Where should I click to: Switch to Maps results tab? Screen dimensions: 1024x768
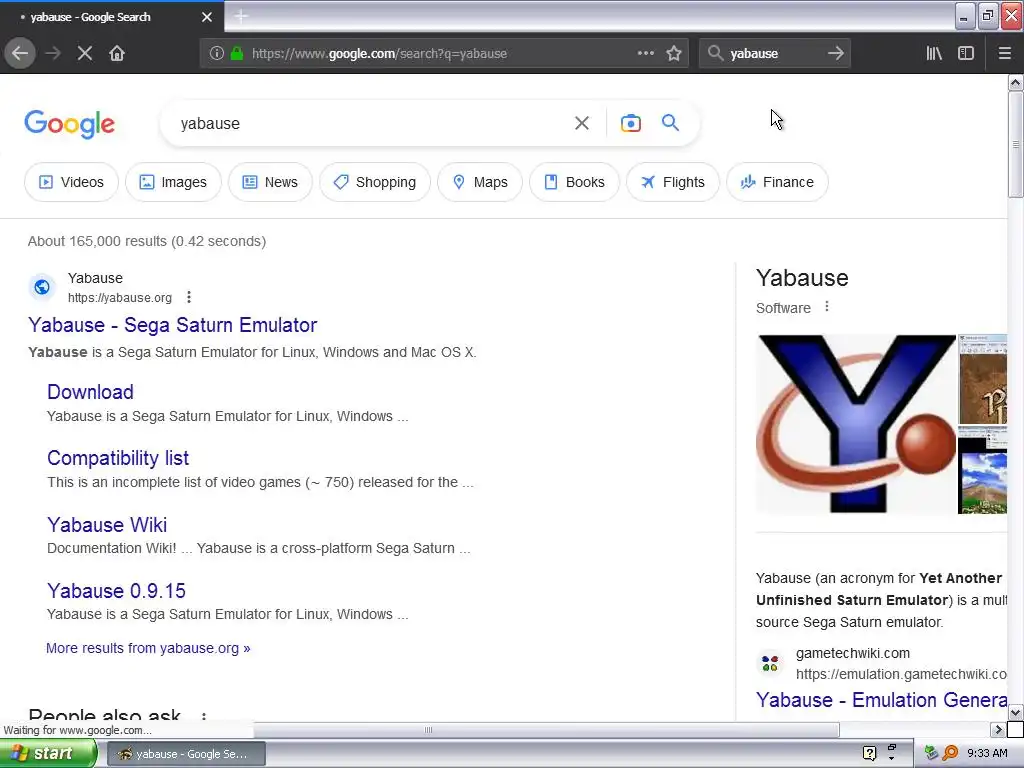click(480, 182)
